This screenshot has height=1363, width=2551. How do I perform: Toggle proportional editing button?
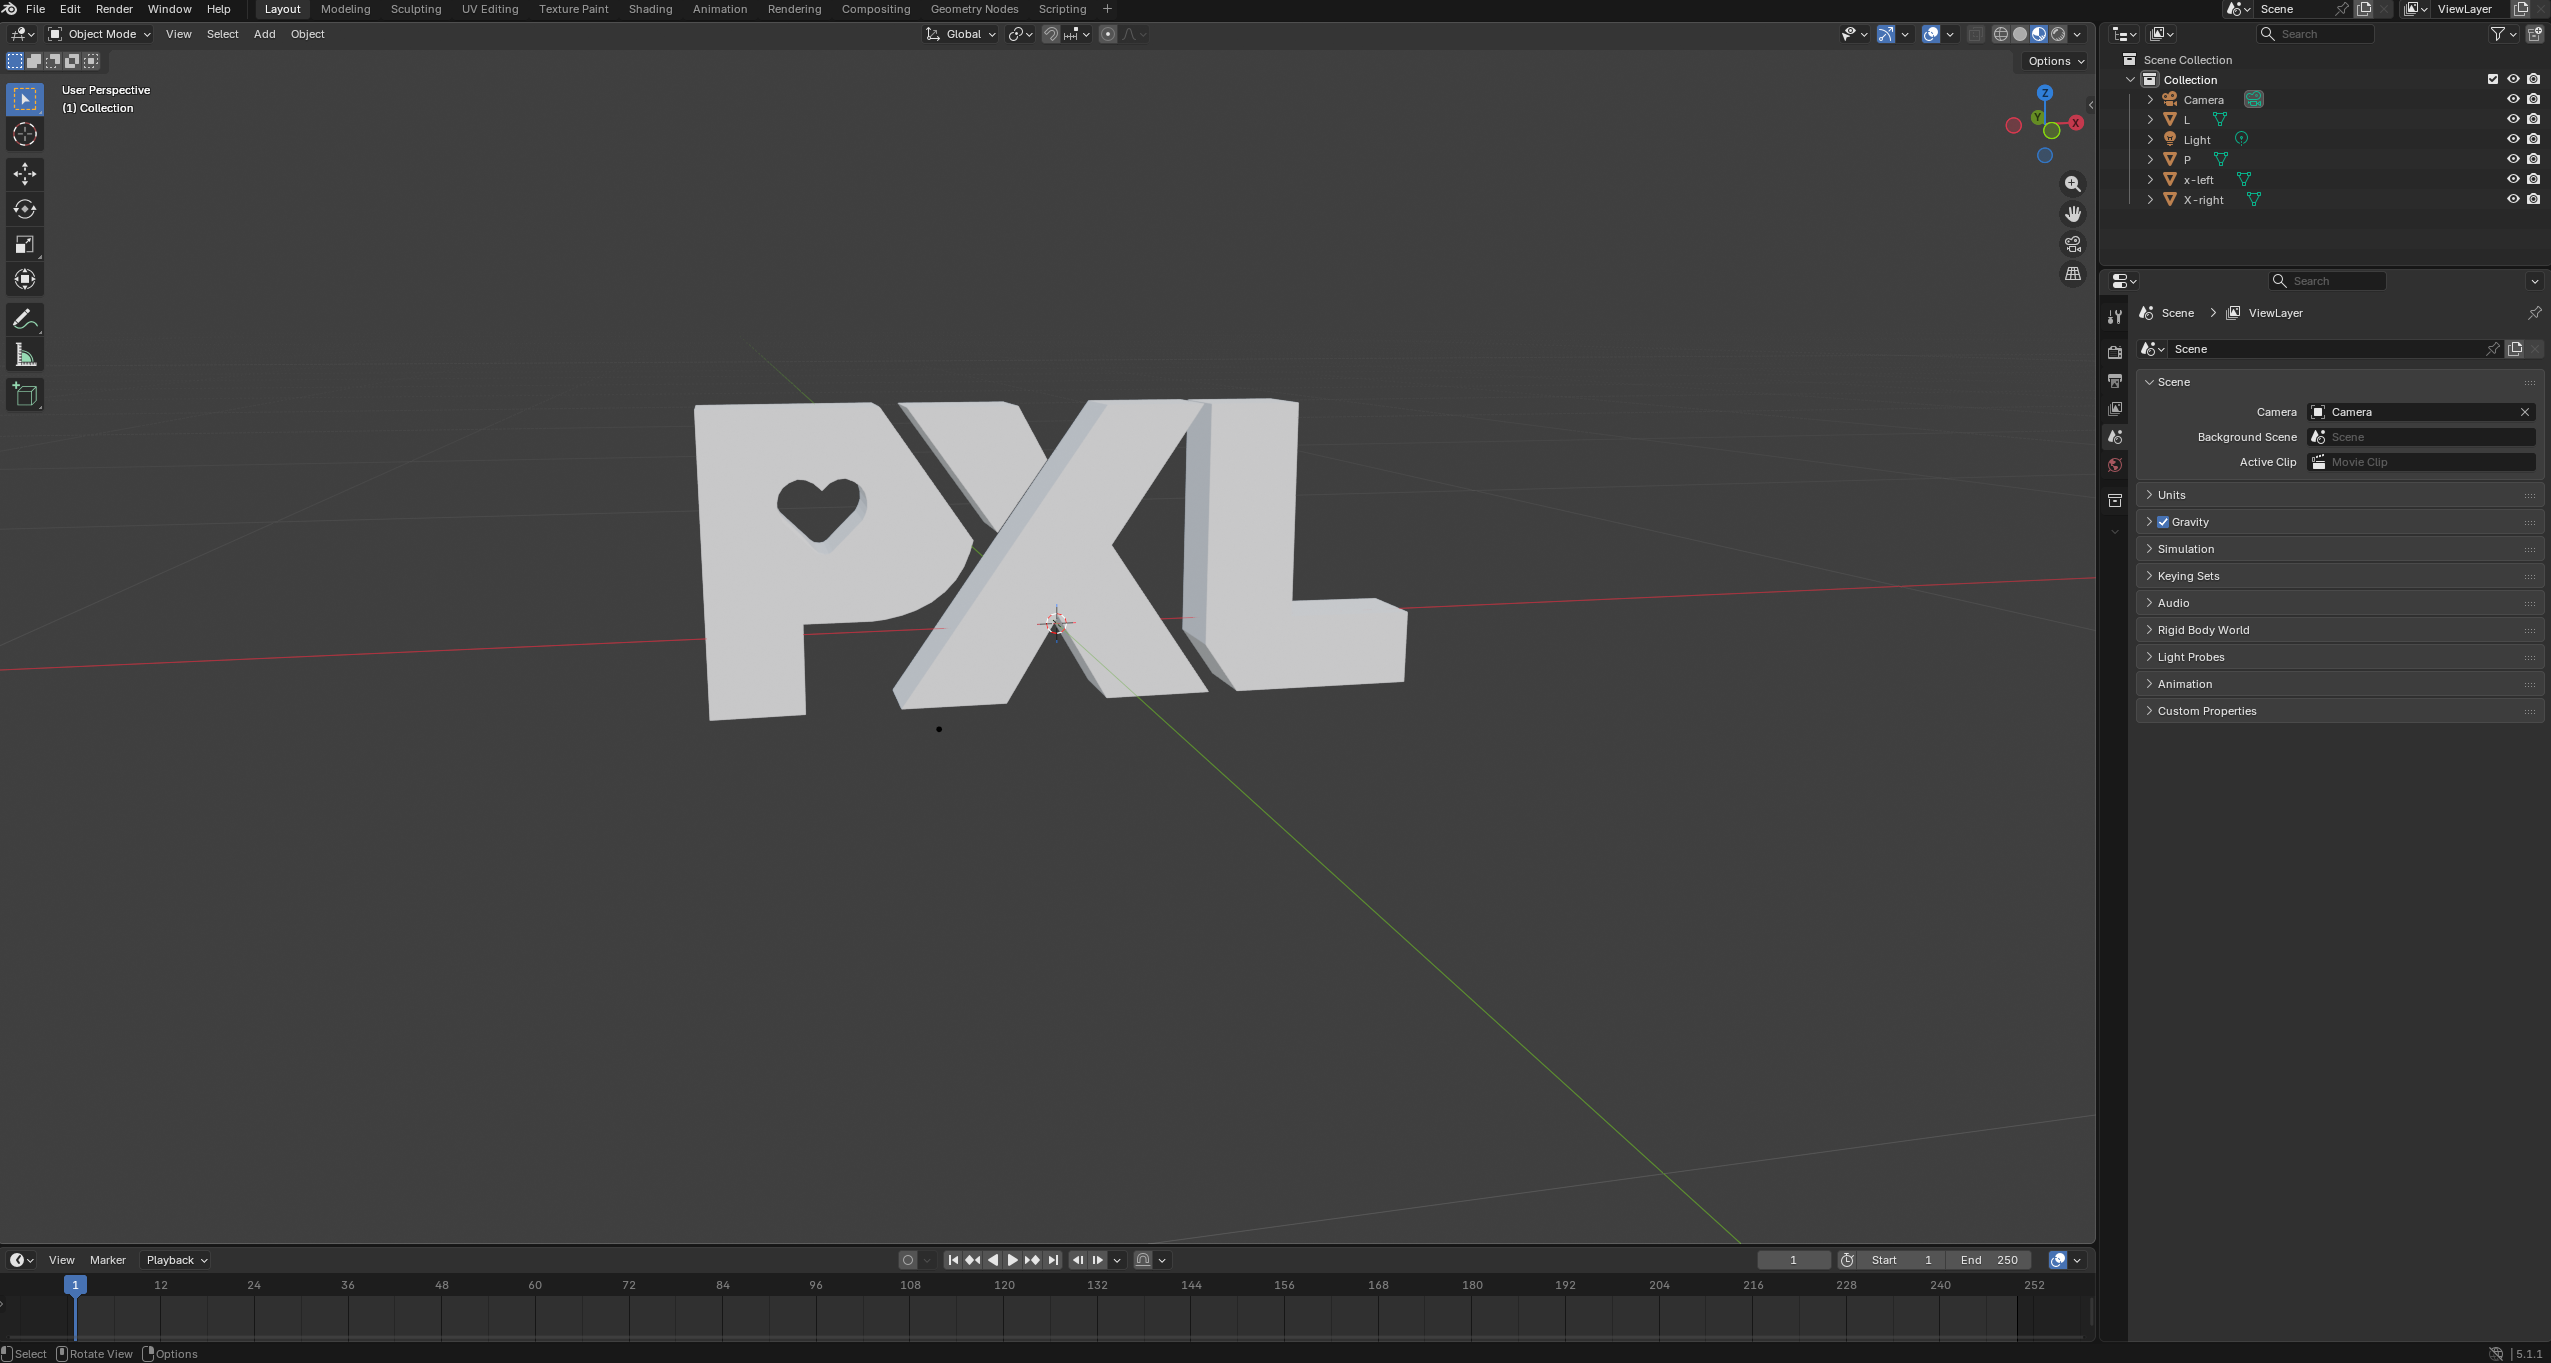1108,34
